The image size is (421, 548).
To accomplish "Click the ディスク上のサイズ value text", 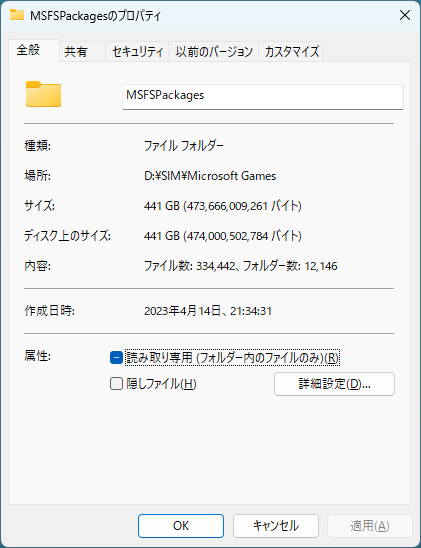I will coord(223,236).
